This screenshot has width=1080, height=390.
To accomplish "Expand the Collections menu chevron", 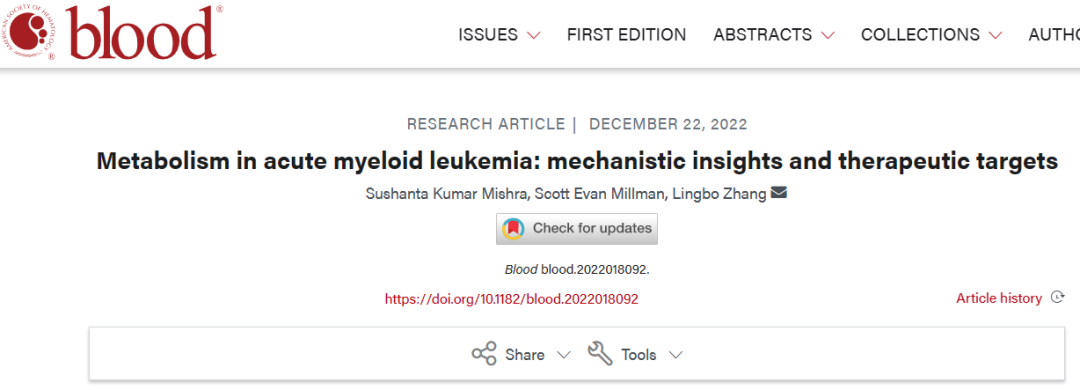I will coord(995,35).
